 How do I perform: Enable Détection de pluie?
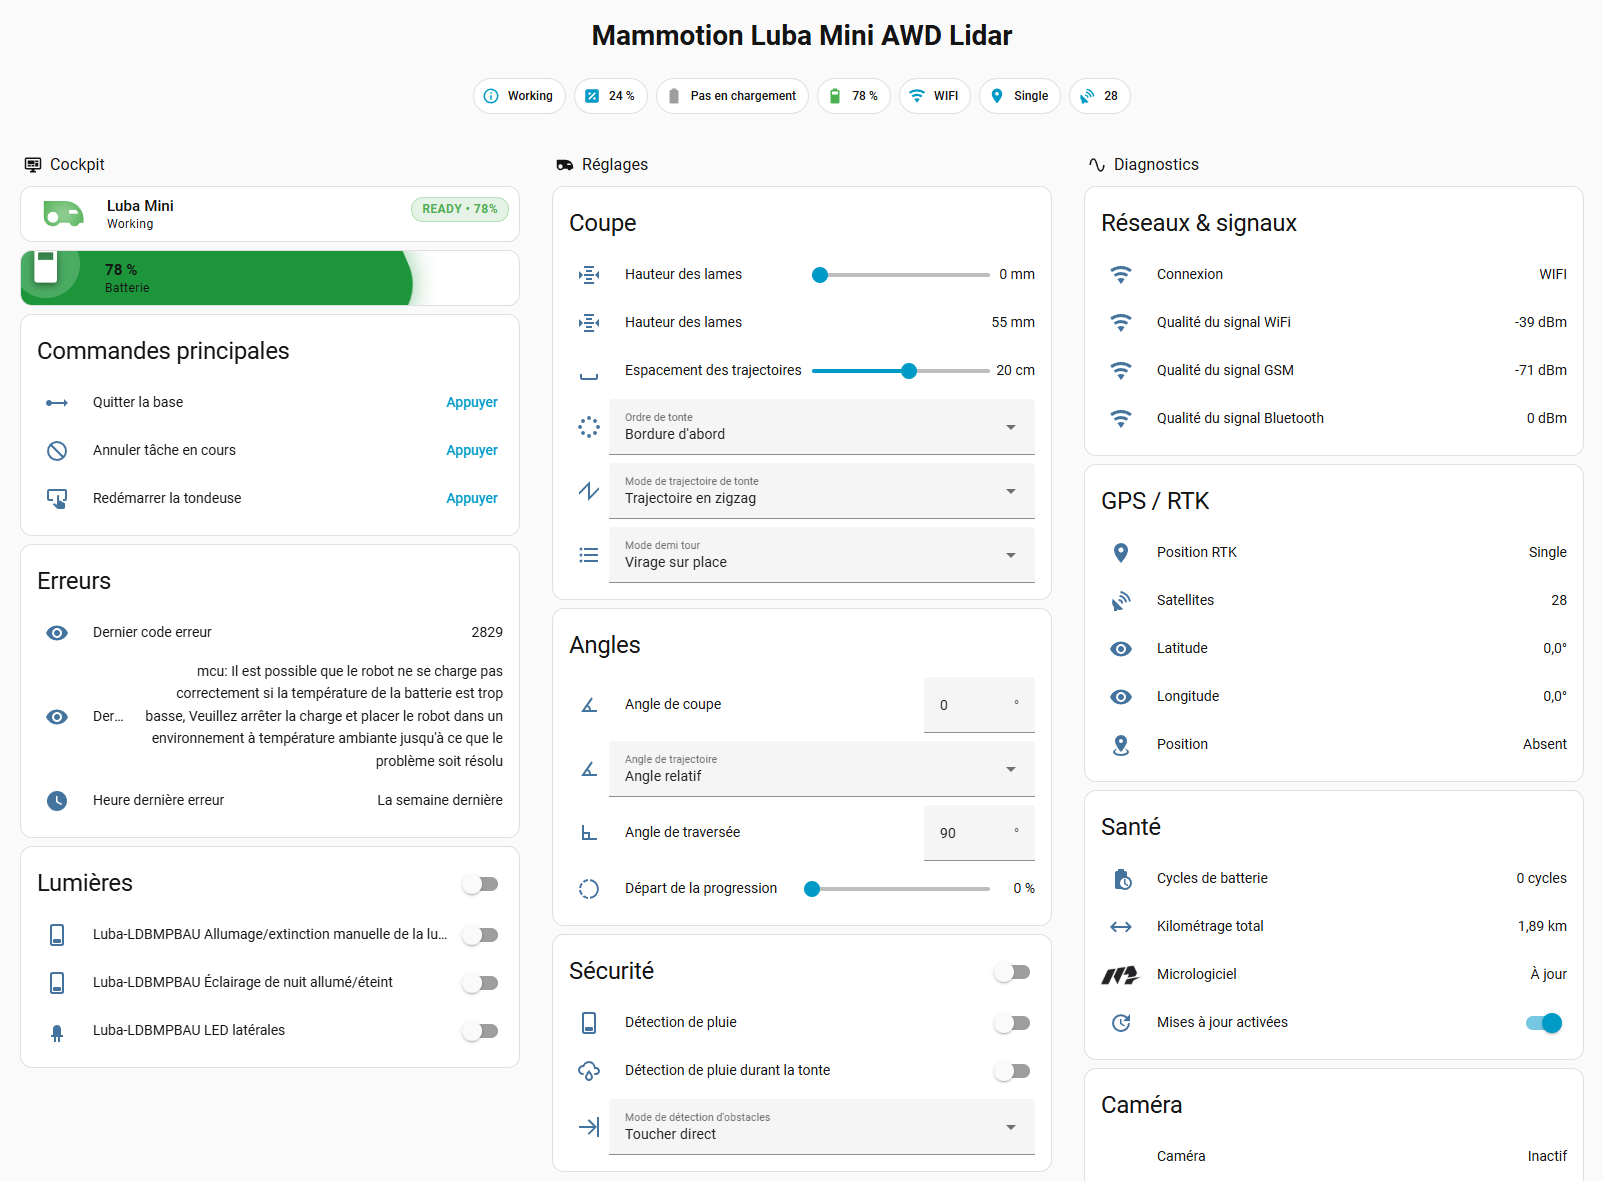tap(1012, 1022)
